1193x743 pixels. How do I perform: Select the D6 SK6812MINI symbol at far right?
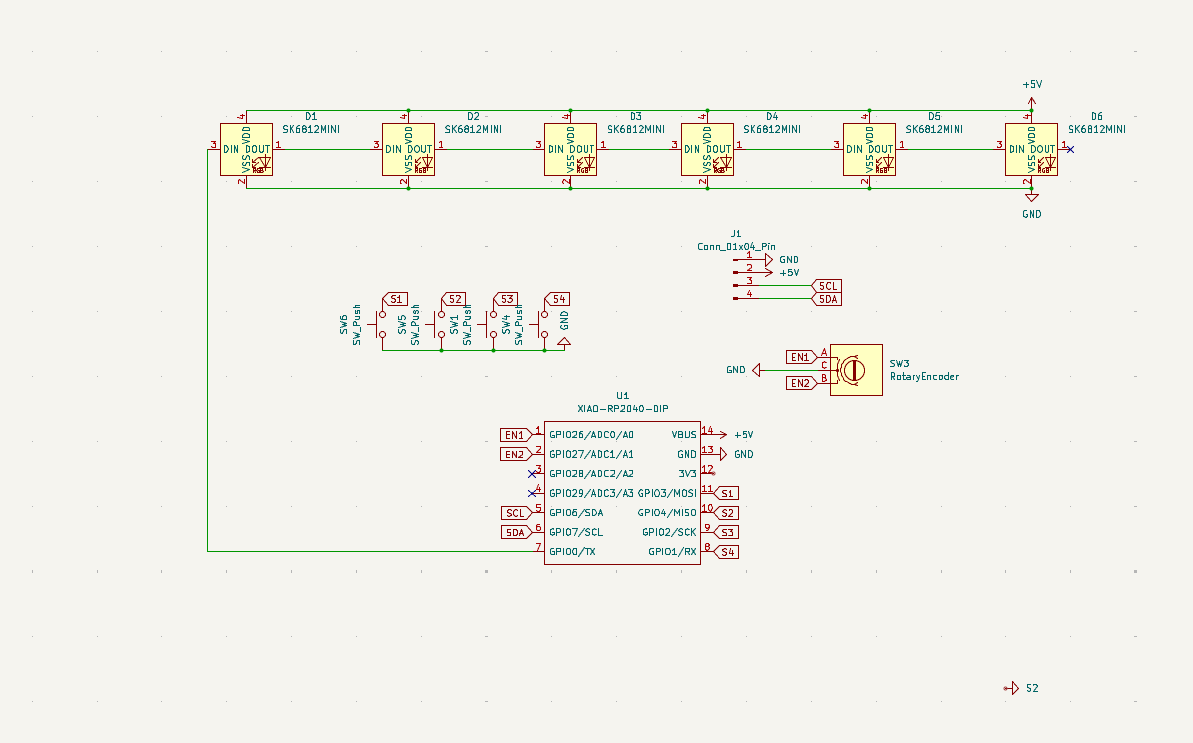pyautogui.click(x=1030, y=148)
